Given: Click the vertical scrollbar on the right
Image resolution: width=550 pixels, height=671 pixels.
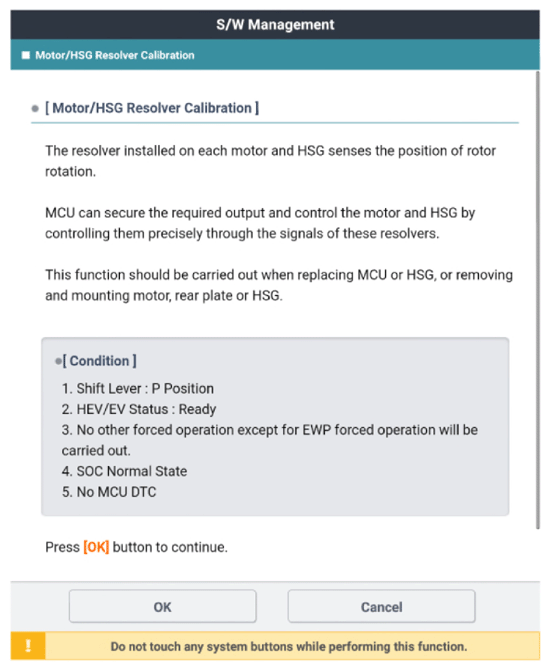Looking at the screenshot, I should [538, 300].
